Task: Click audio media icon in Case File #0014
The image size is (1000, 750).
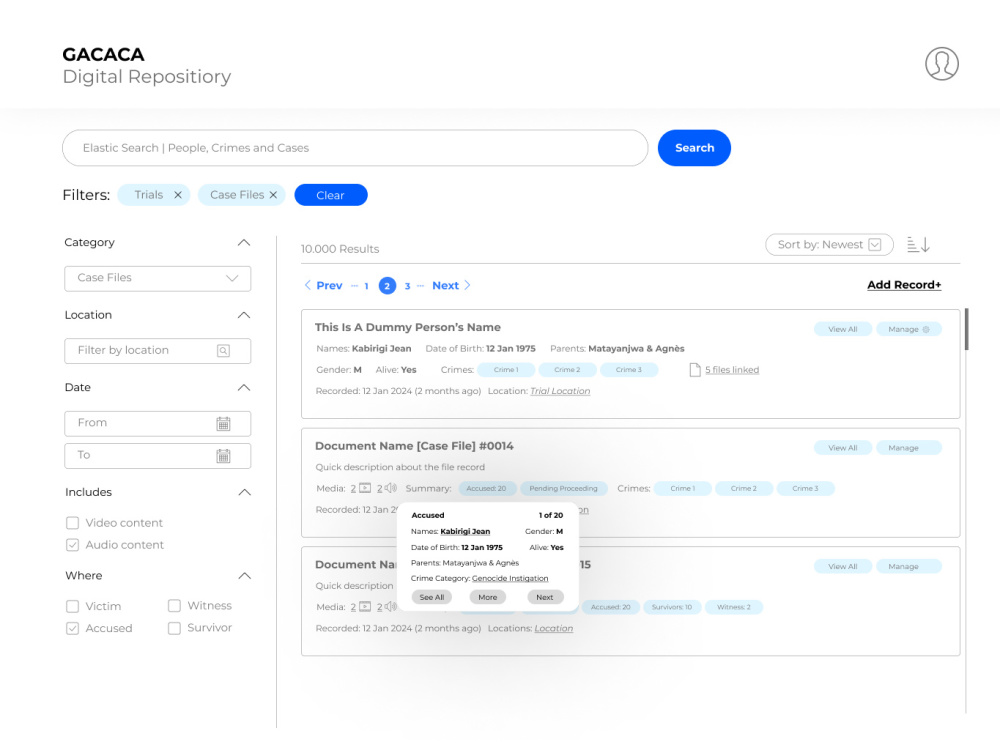Action: 390,489
